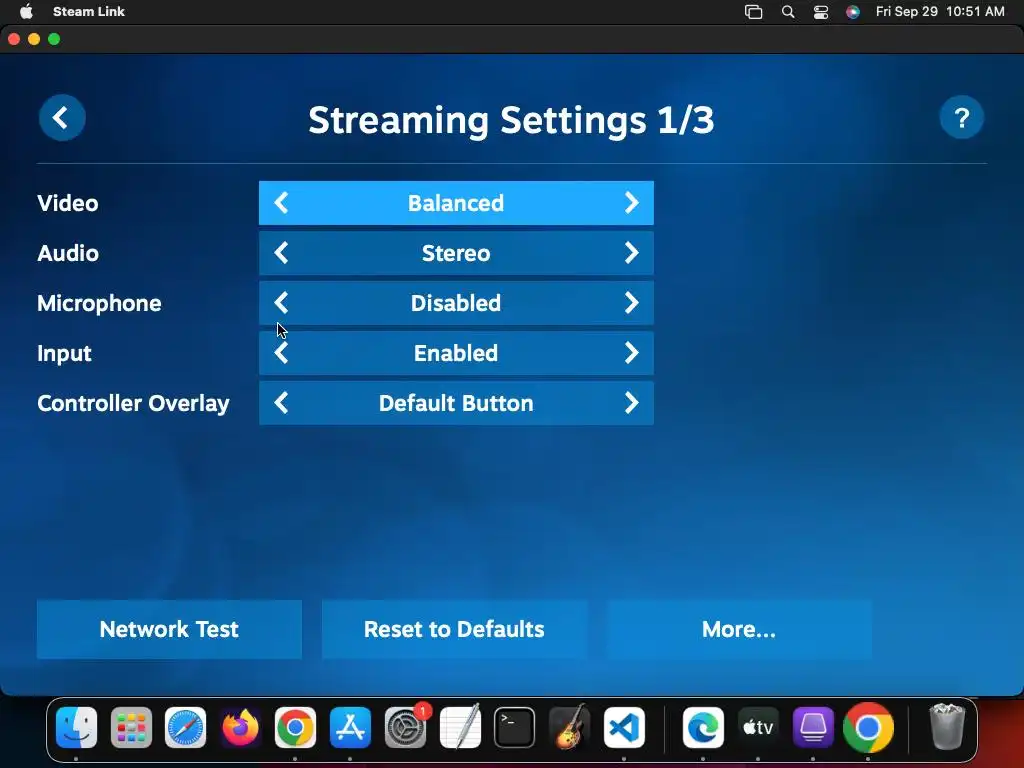Click the Audio setting label

pyautogui.click(x=68, y=253)
